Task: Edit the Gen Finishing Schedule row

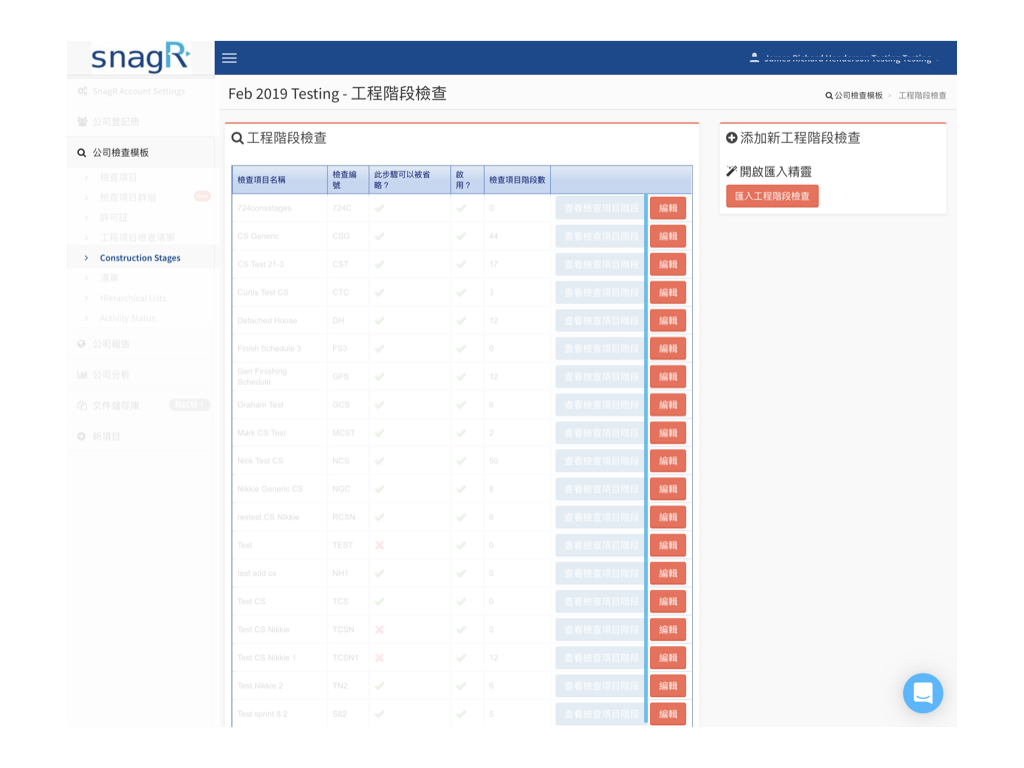Action: [667, 377]
